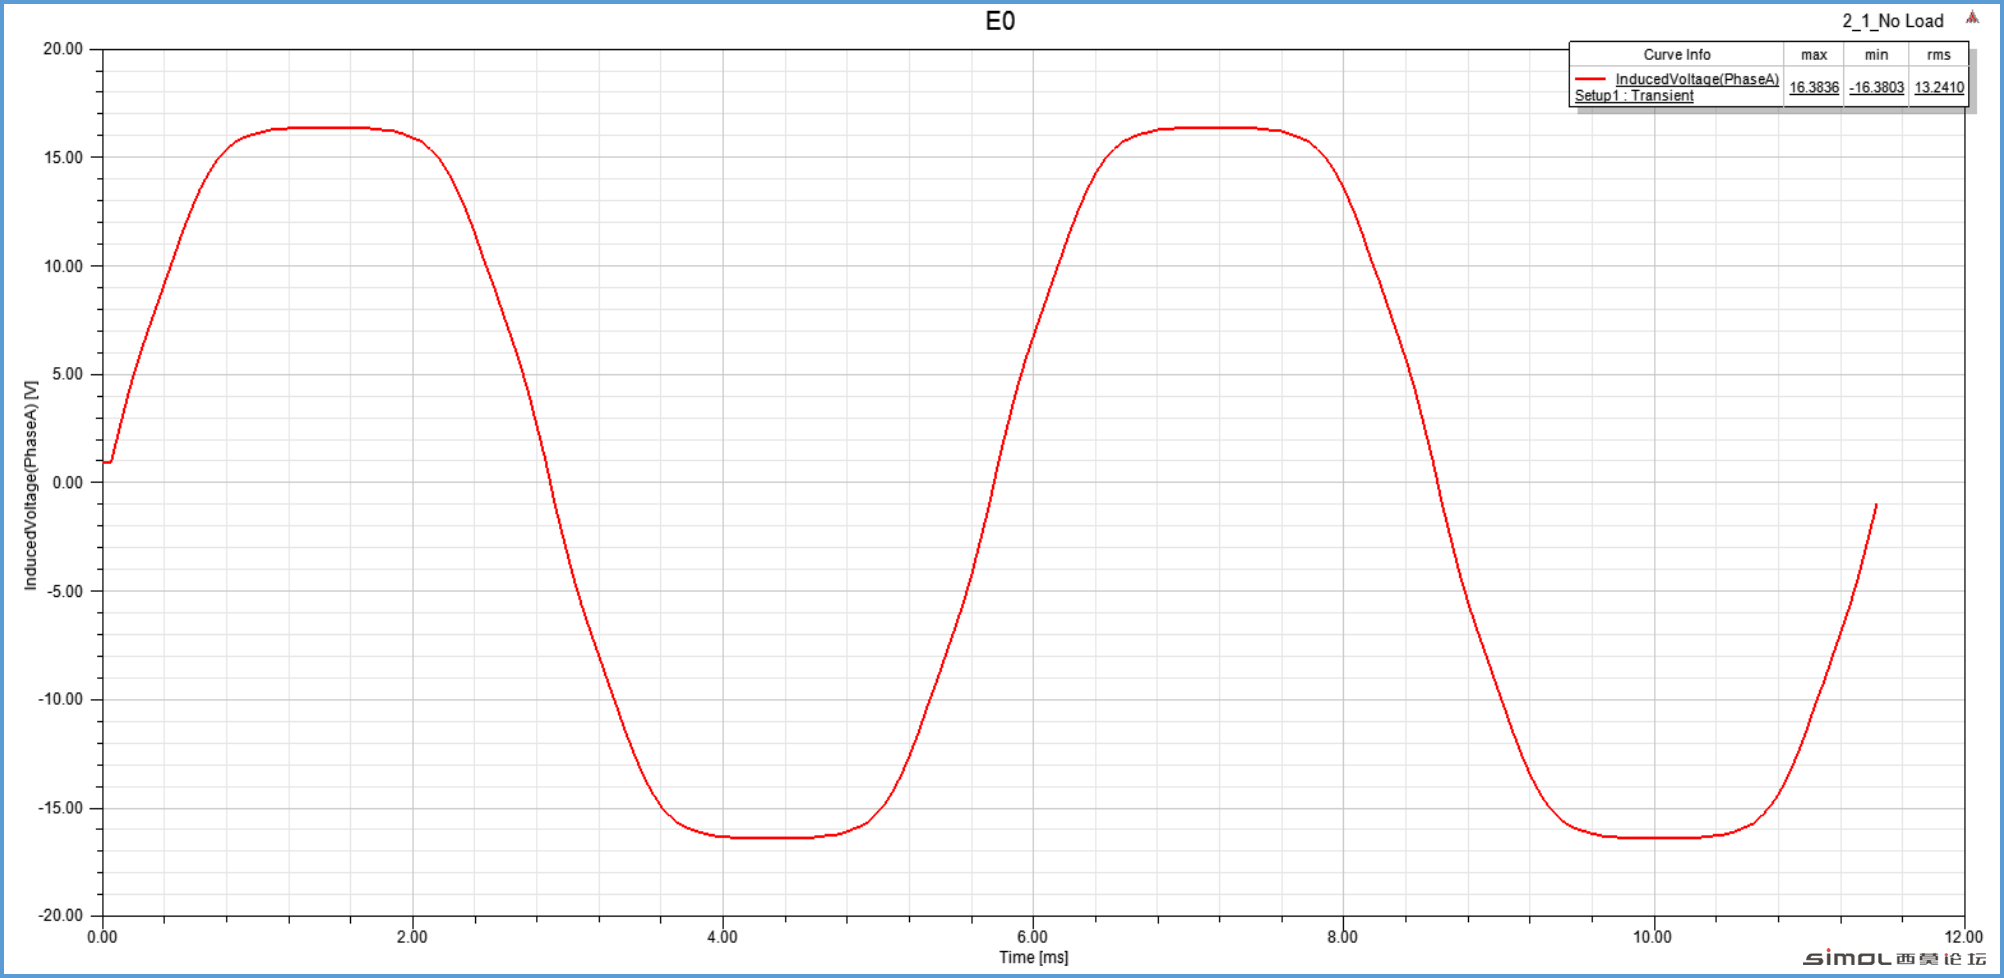This screenshot has height=978, width=2004.
Task: Select the 2_1_No Load design label
Action: tap(1893, 21)
